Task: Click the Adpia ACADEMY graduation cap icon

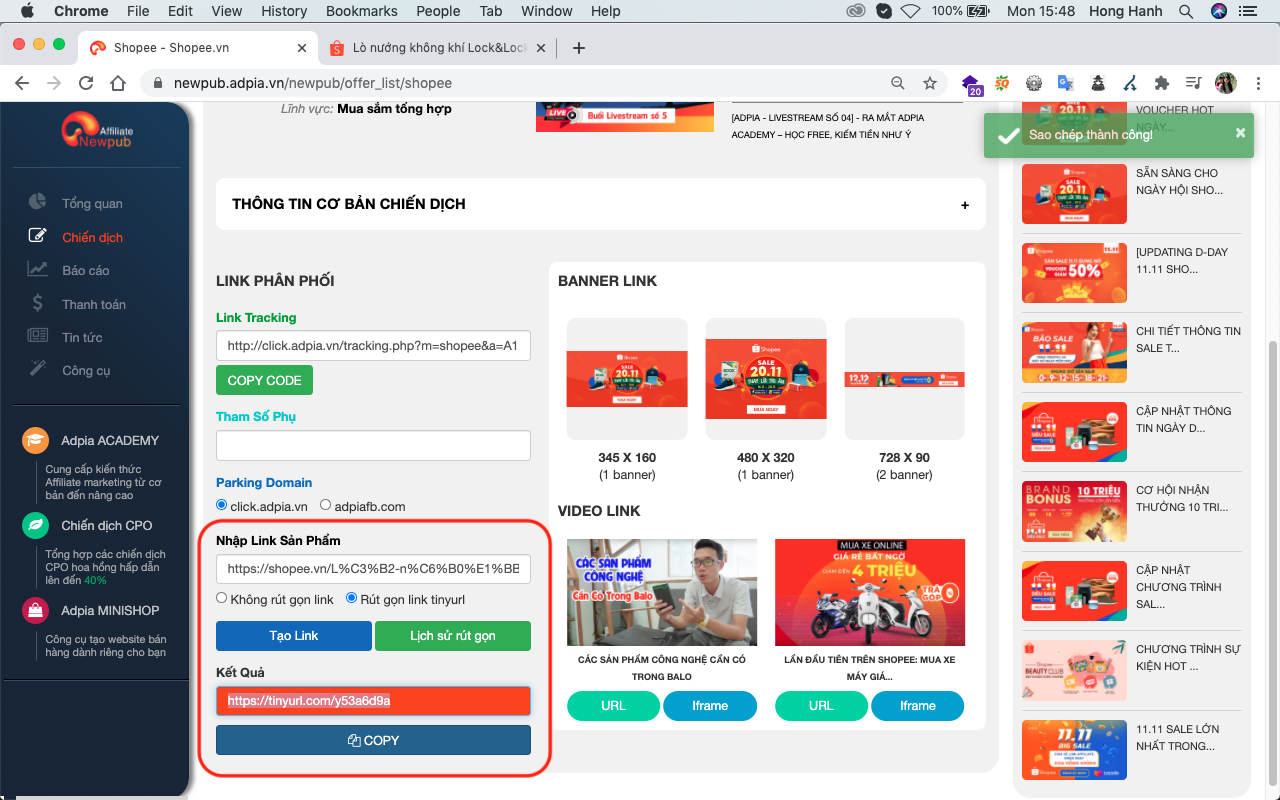Action: [36, 440]
